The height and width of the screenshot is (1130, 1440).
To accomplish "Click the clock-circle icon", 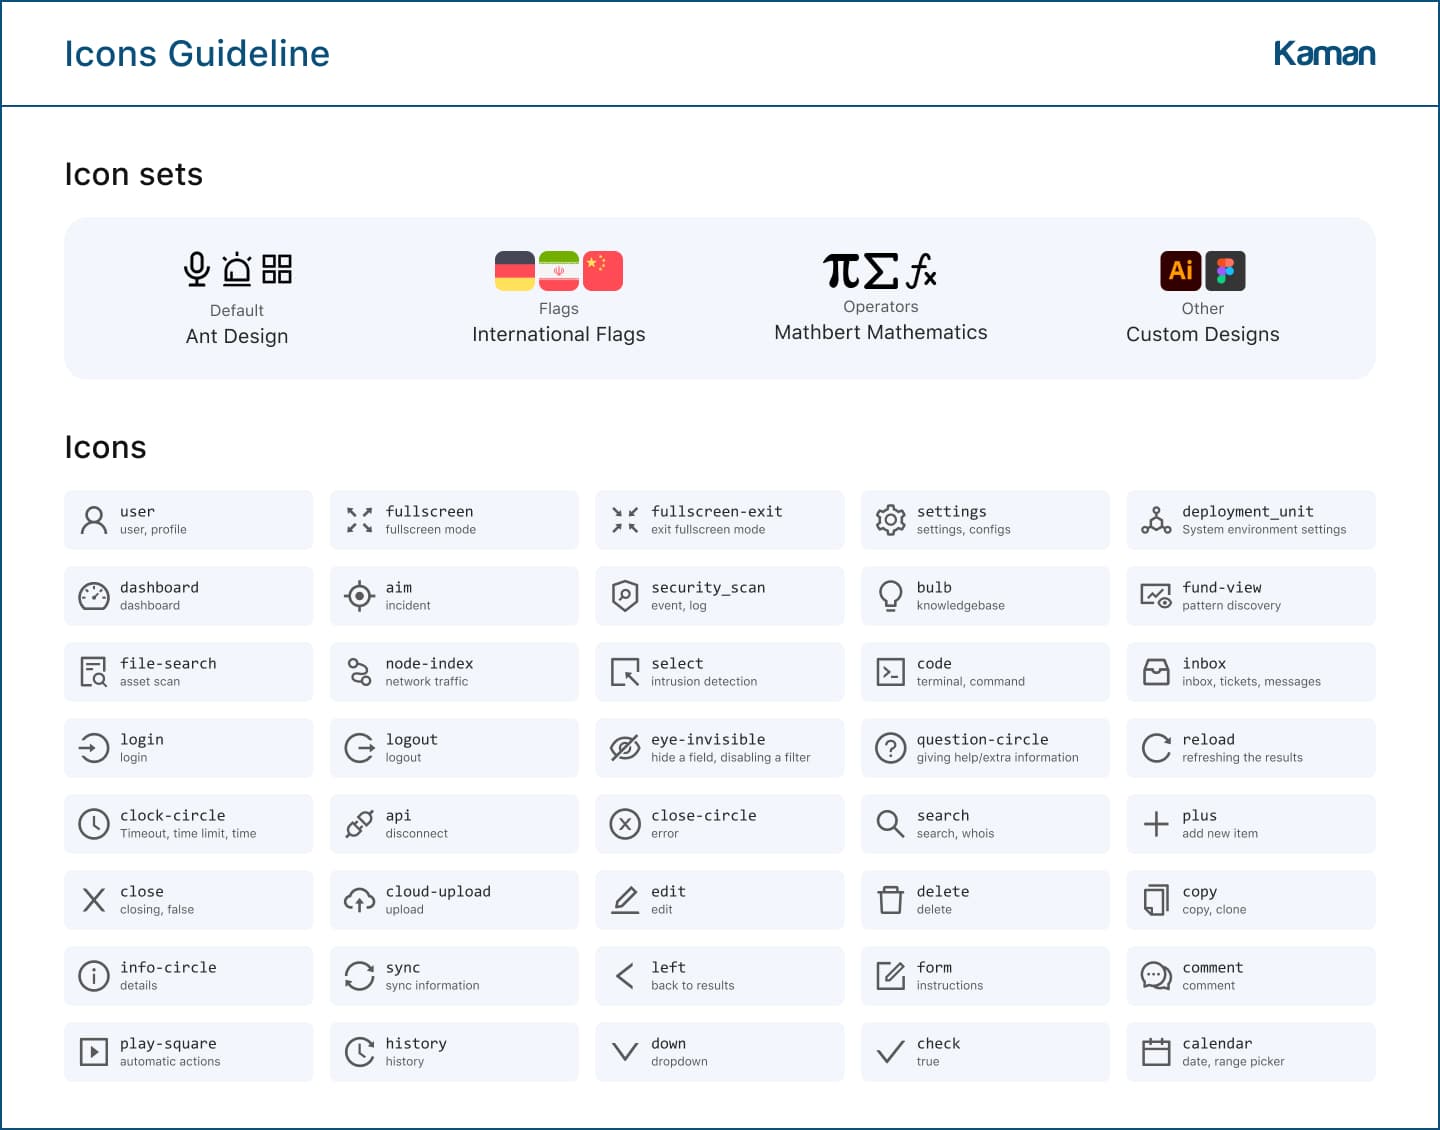I will coord(94,824).
